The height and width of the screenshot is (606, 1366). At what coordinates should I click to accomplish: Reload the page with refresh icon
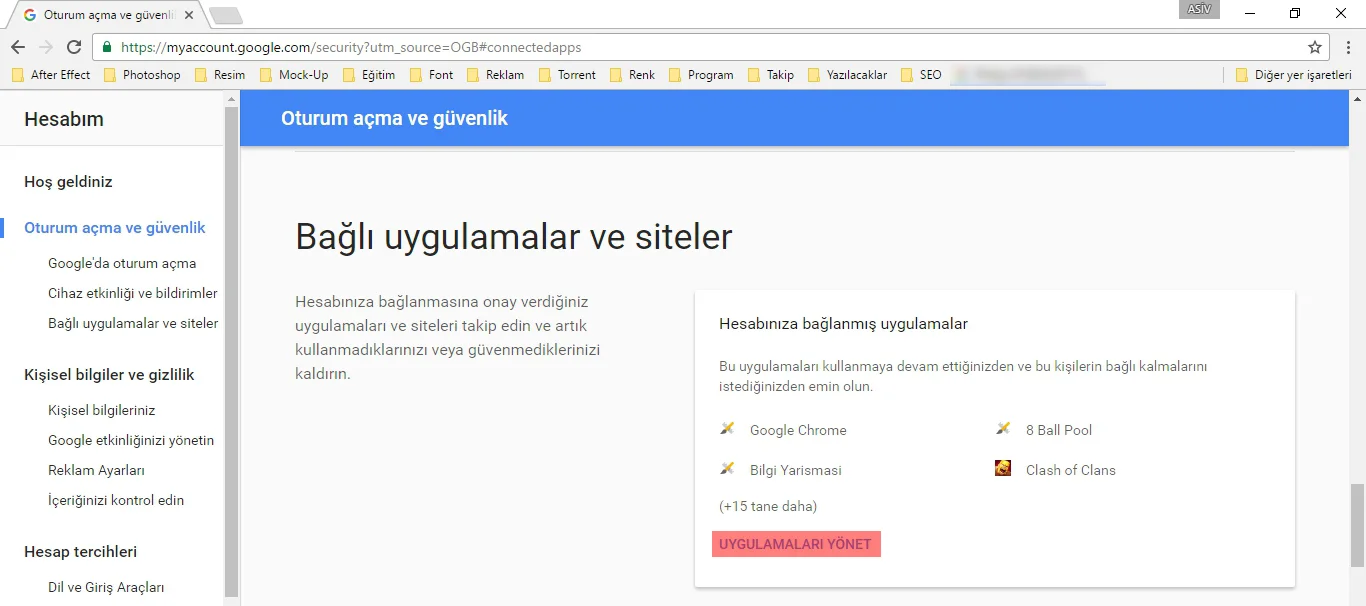click(74, 47)
